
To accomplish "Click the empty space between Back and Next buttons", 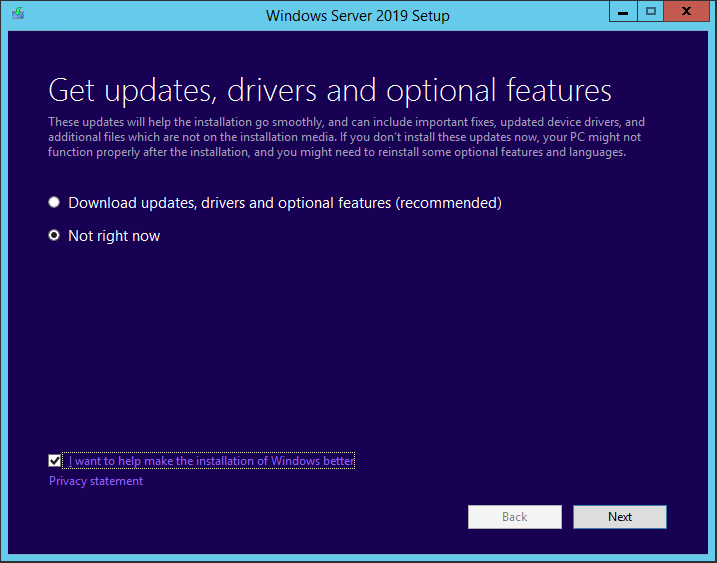I will (566, 517).
